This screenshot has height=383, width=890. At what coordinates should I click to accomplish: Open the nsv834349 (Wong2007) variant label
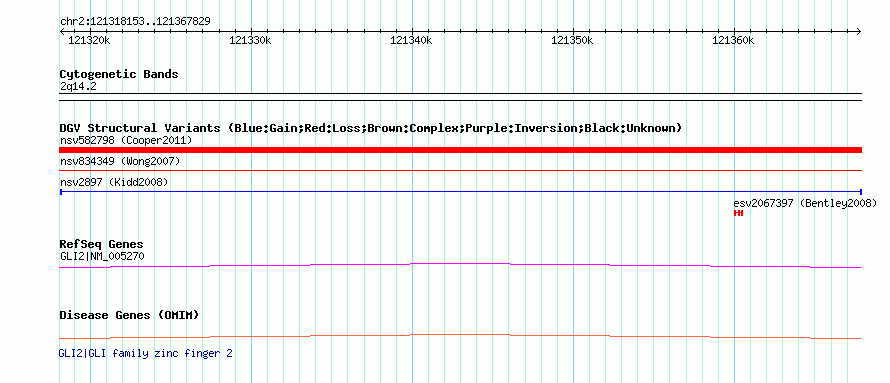(120, 162)
